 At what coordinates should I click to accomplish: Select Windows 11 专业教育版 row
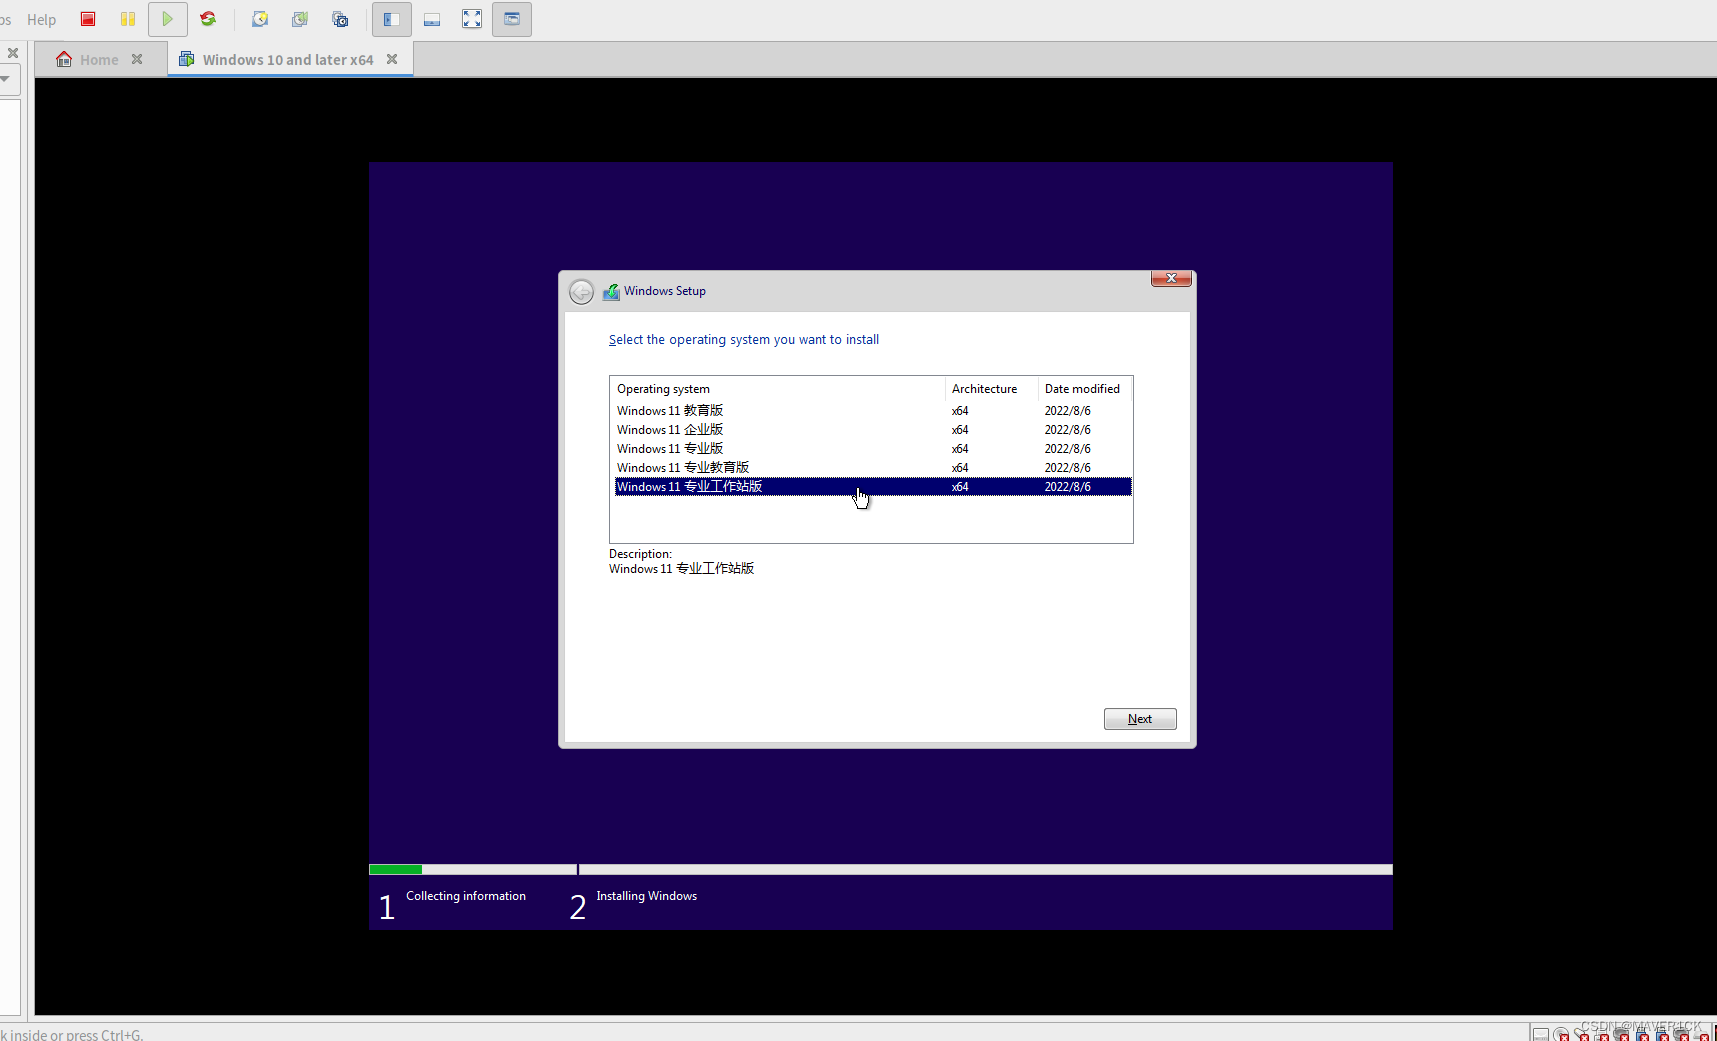(872, 468)
